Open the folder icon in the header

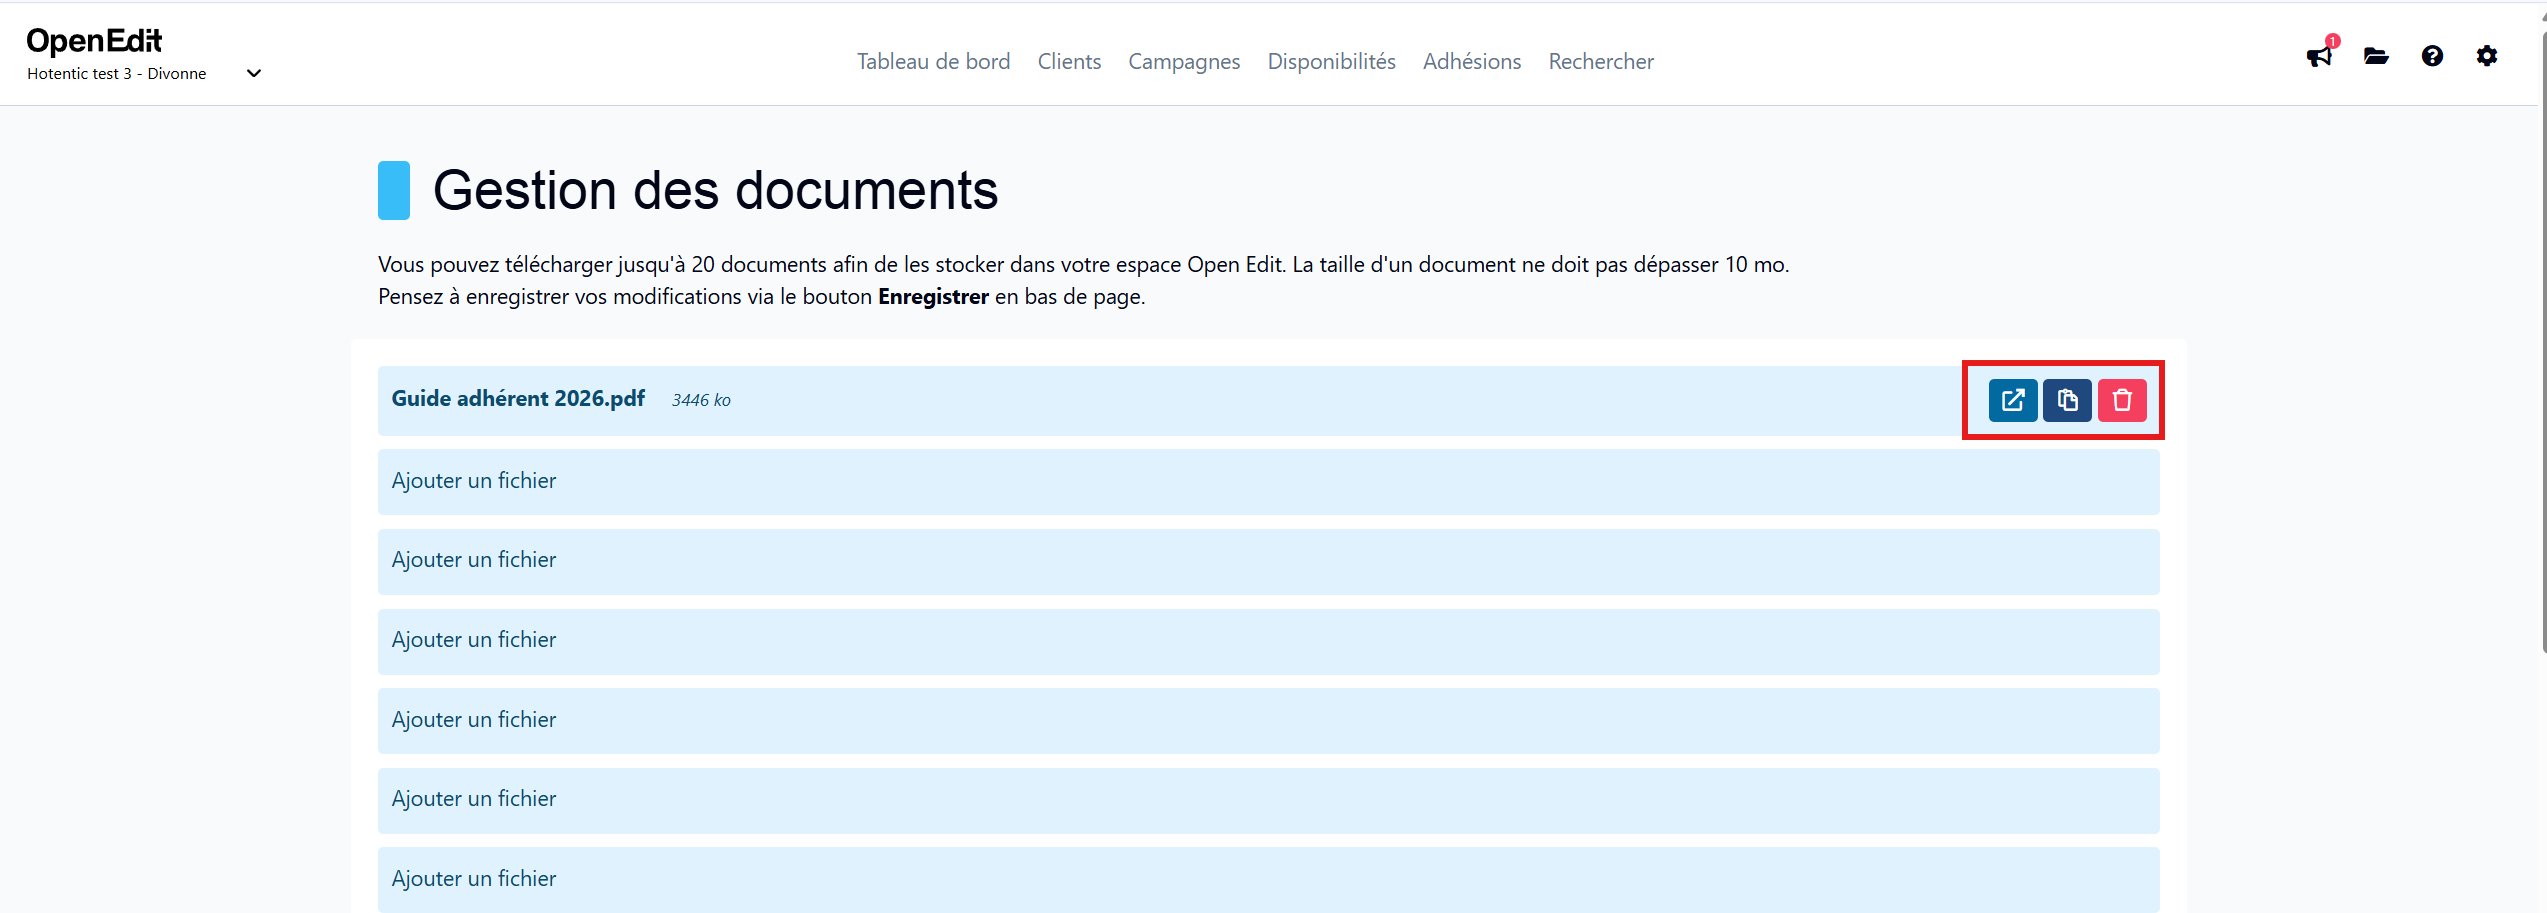2376,57
